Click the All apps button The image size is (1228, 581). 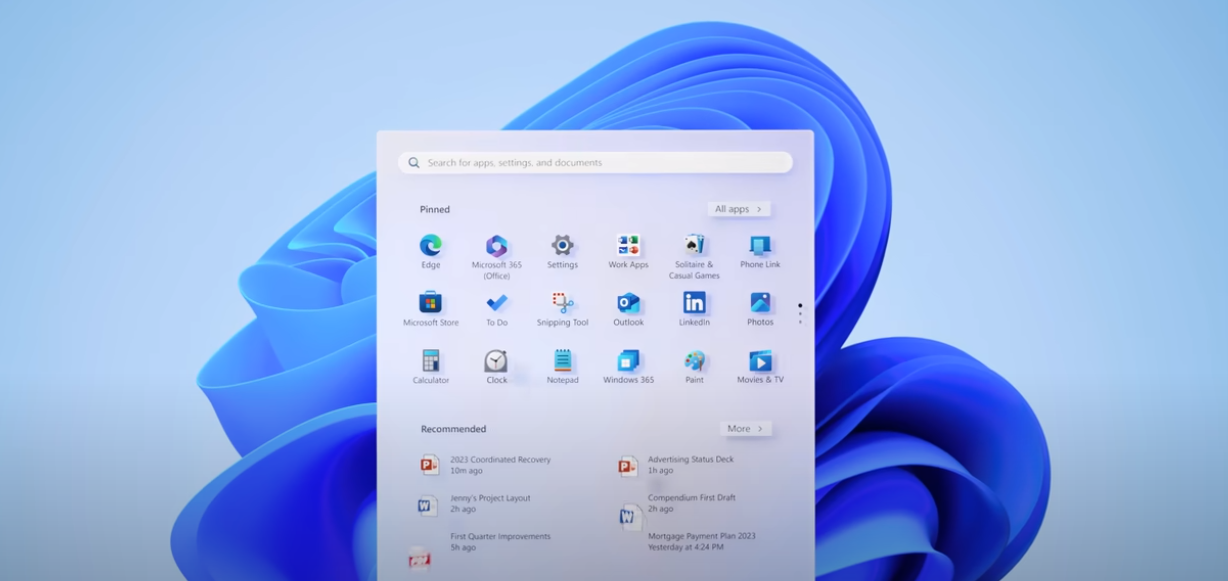(739, 209)
